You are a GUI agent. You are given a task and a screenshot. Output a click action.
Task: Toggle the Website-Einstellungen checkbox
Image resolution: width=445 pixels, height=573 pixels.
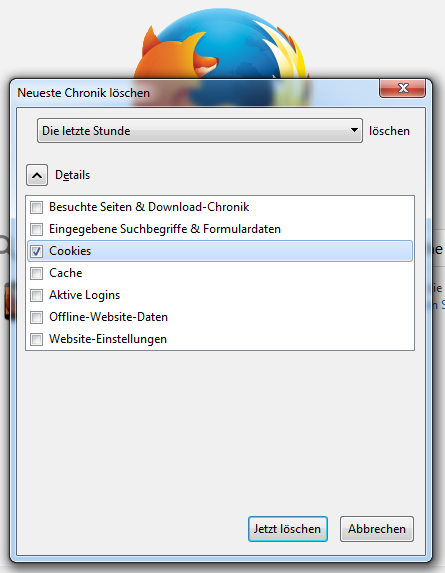(x=37, y=339)
